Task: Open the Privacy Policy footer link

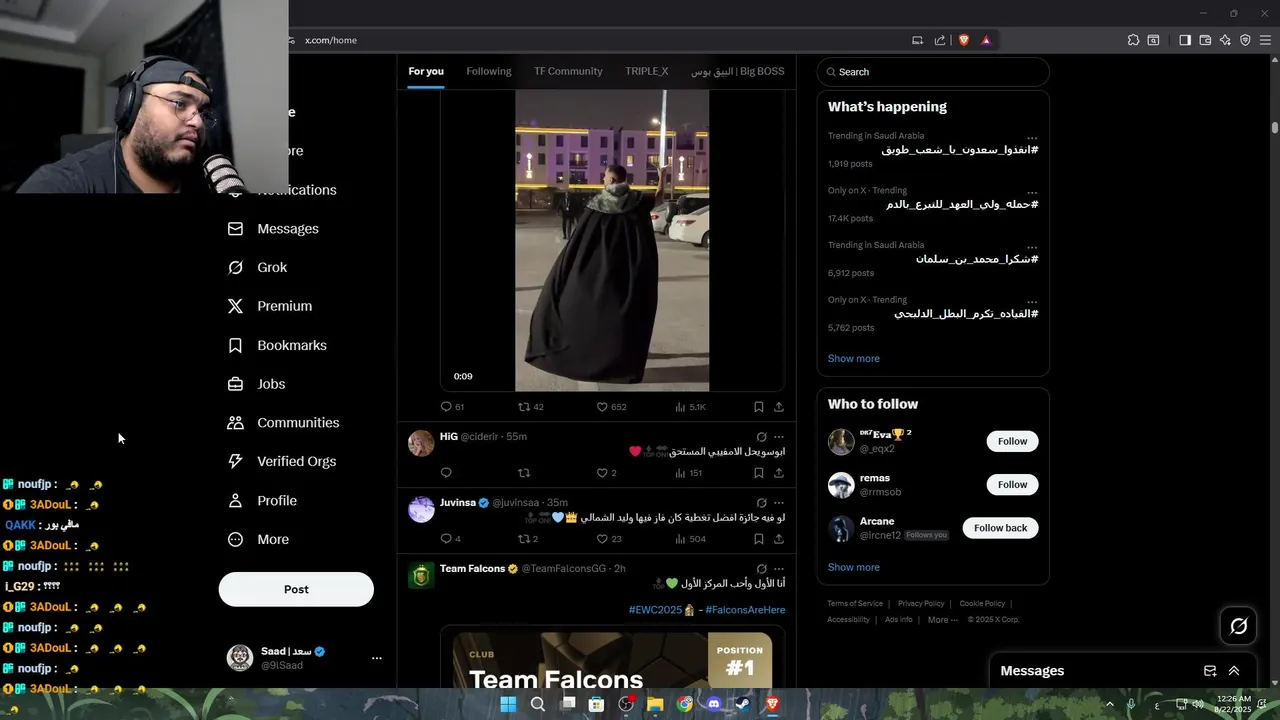Action: (x=921, y=604)
